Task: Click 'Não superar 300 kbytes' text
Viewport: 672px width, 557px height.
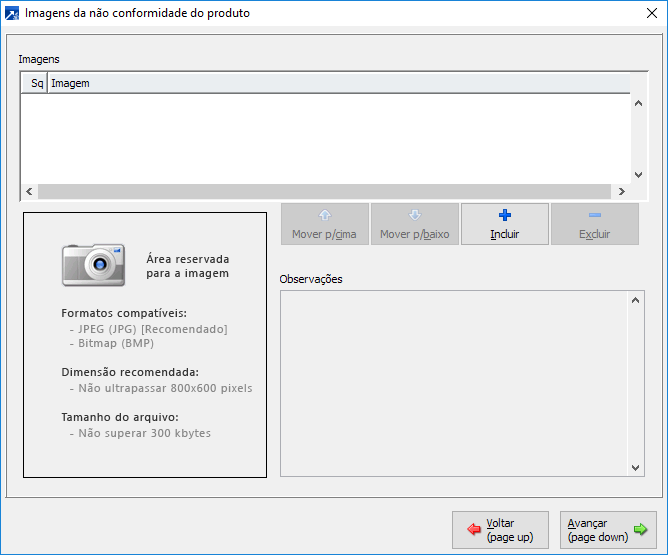Action: [145, 435]
